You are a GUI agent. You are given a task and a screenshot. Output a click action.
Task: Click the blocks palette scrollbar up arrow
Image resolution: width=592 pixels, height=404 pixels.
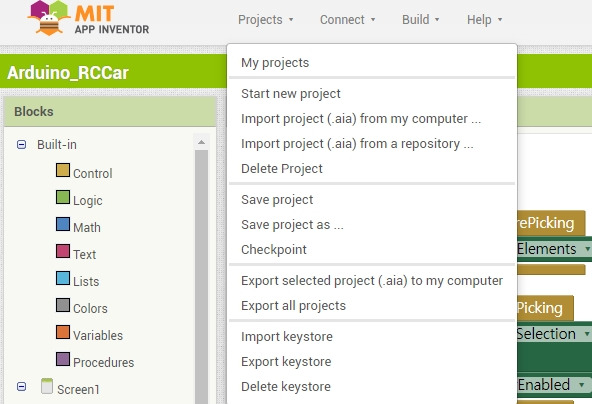click(201, 142)
